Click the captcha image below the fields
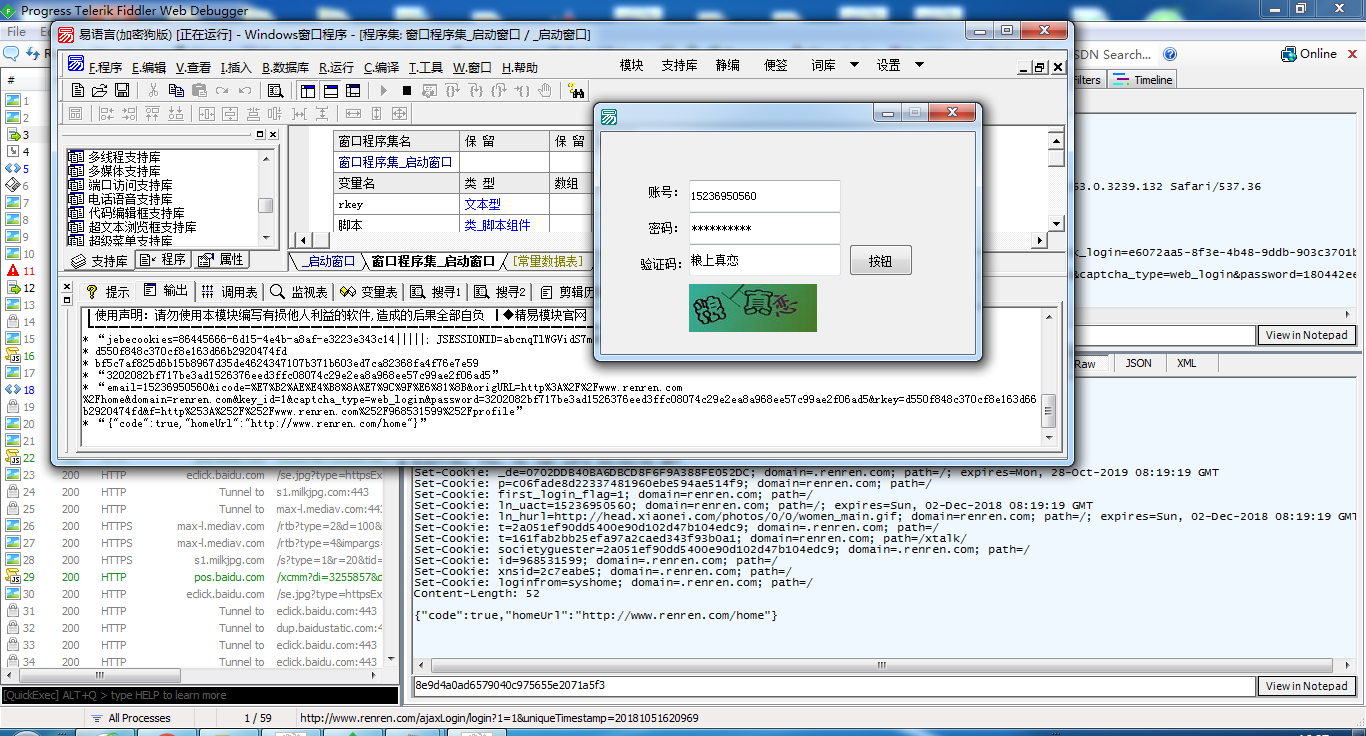 pyautogui.click(x=752, y=308)
